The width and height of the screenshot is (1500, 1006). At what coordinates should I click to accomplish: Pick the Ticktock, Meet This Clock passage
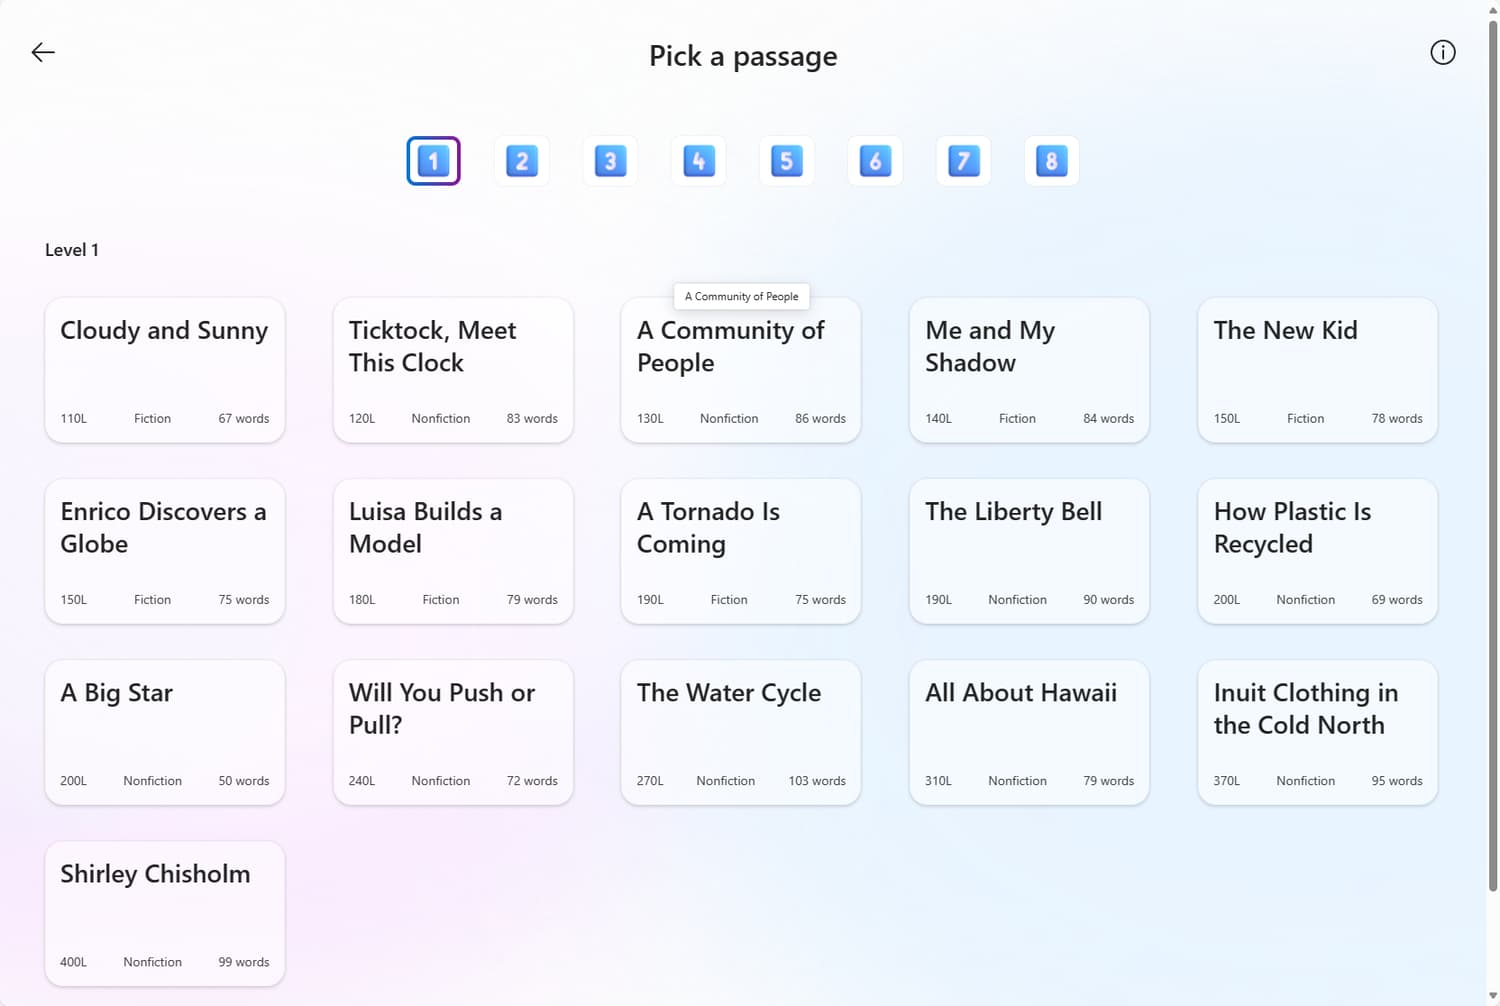[x=453, y=370]
